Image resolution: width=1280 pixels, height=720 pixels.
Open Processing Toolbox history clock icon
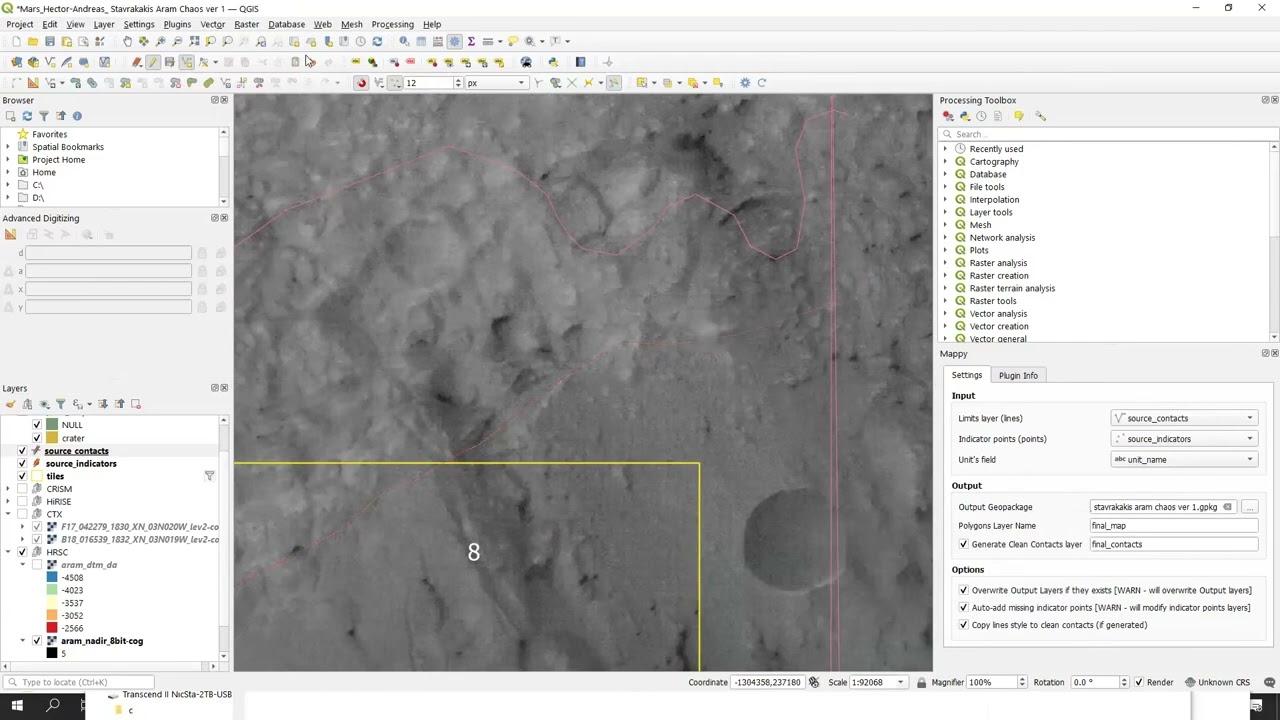981,116
